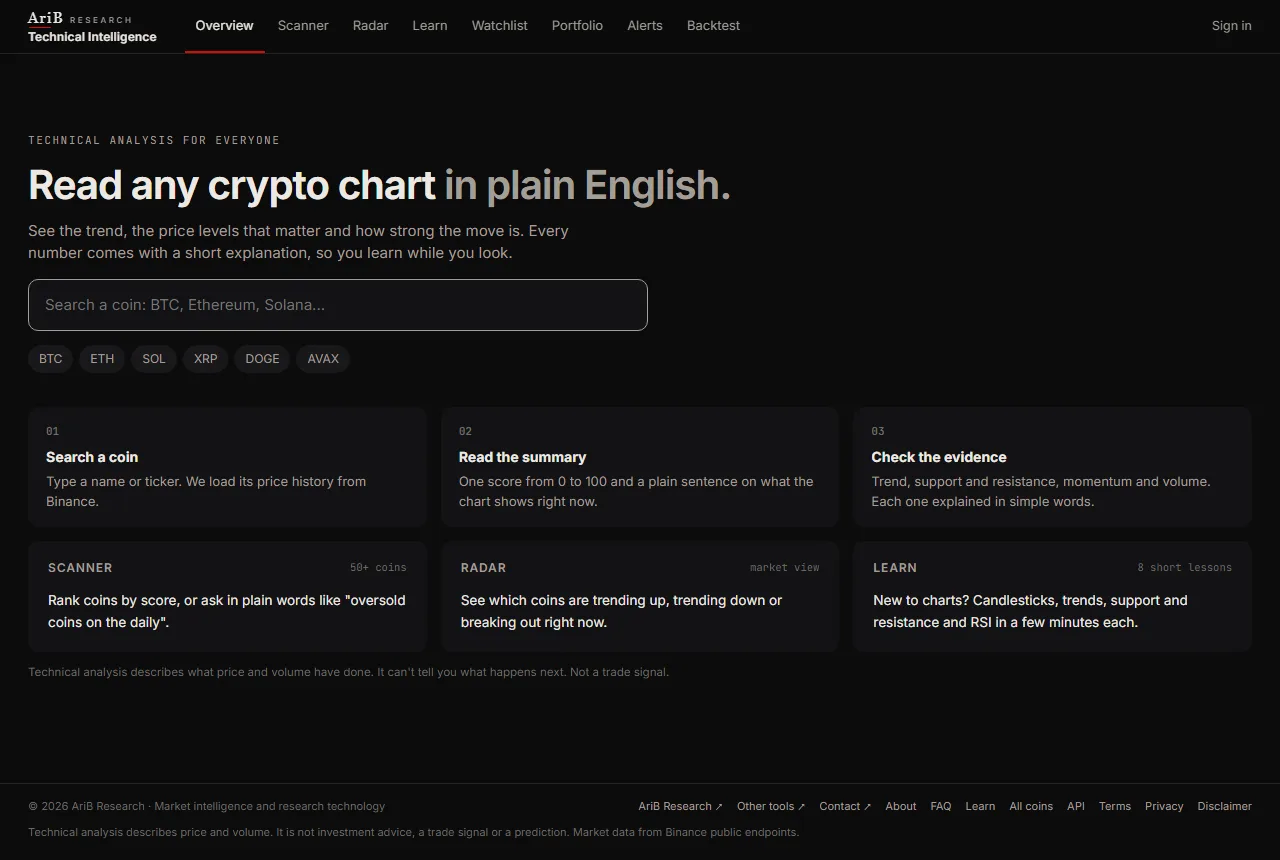Click the "market view" label
The height and width of the screenshot is (860, 1280).
[x=784, y=568]
